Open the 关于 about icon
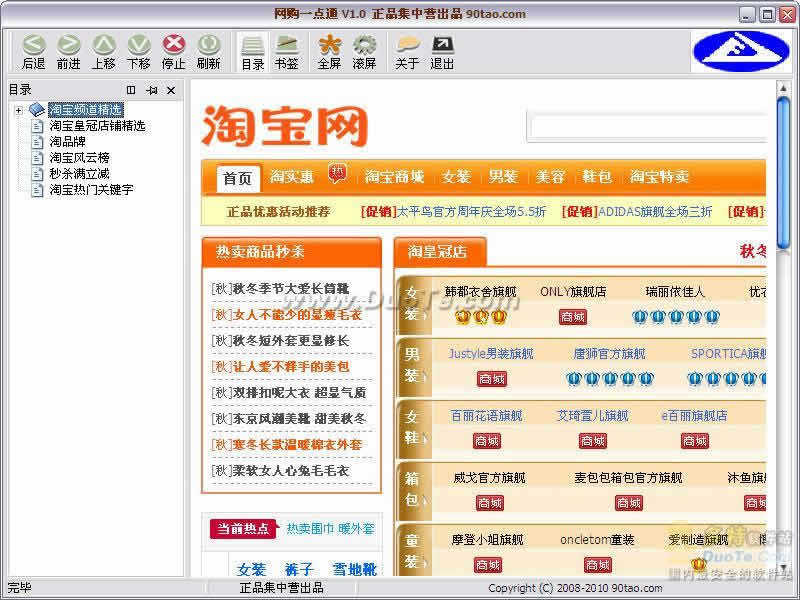The image size is (800, 600). click(x=407, y=52)
